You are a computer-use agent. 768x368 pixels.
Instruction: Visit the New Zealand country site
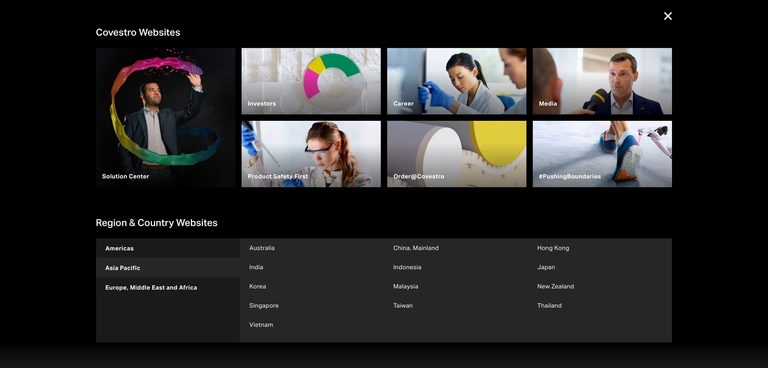click(555, 286)
